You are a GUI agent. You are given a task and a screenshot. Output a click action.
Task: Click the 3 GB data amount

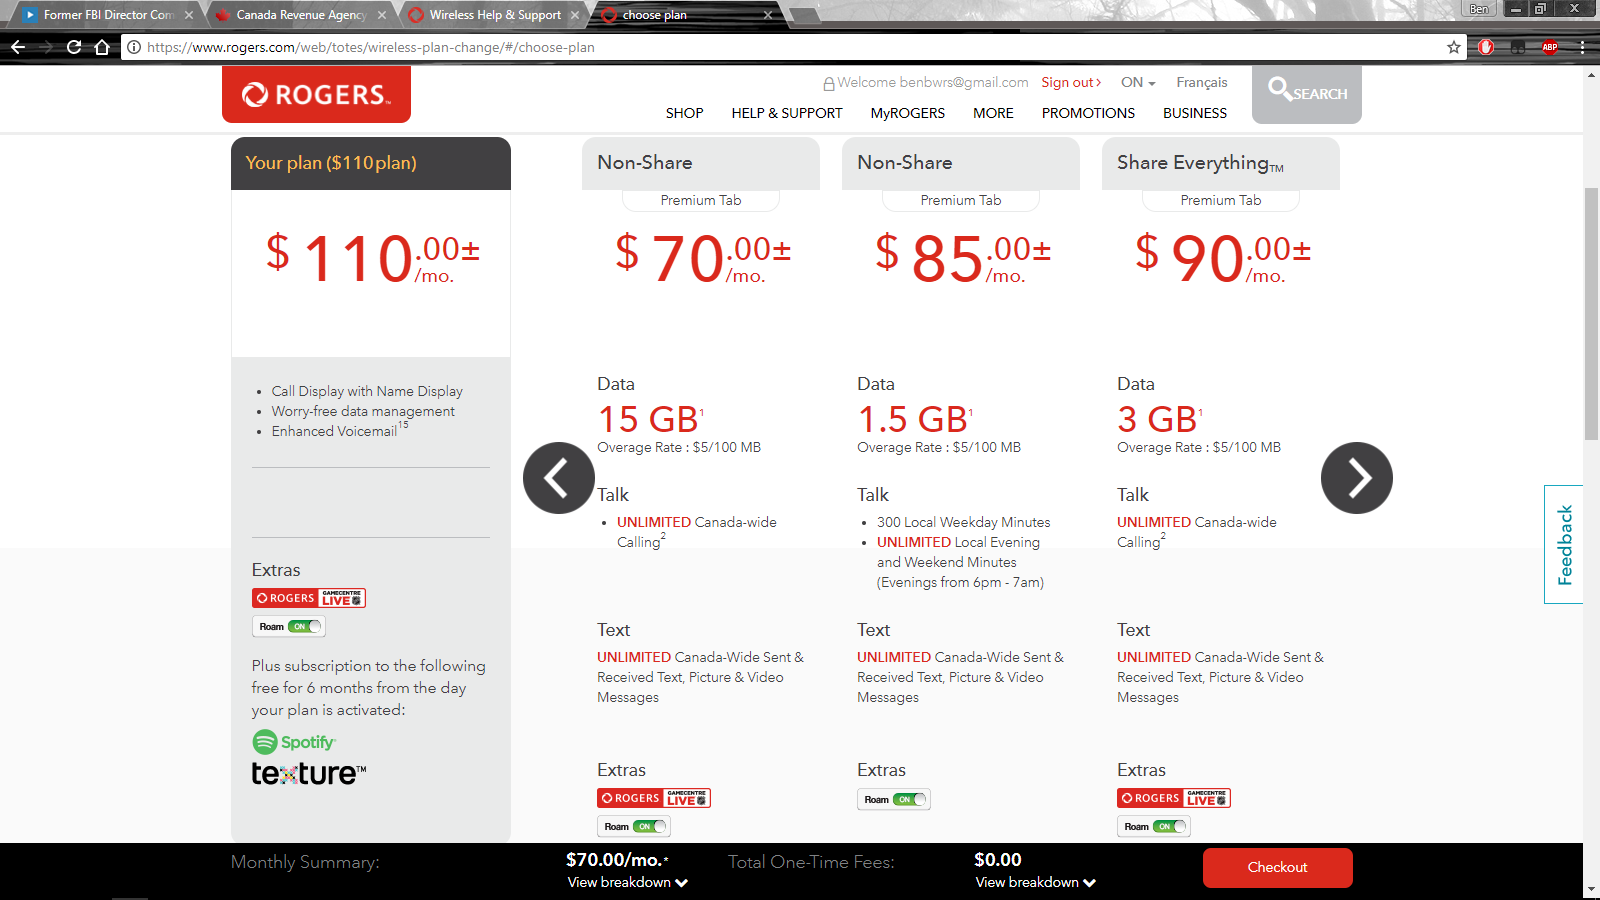[x=1157, y=419]
